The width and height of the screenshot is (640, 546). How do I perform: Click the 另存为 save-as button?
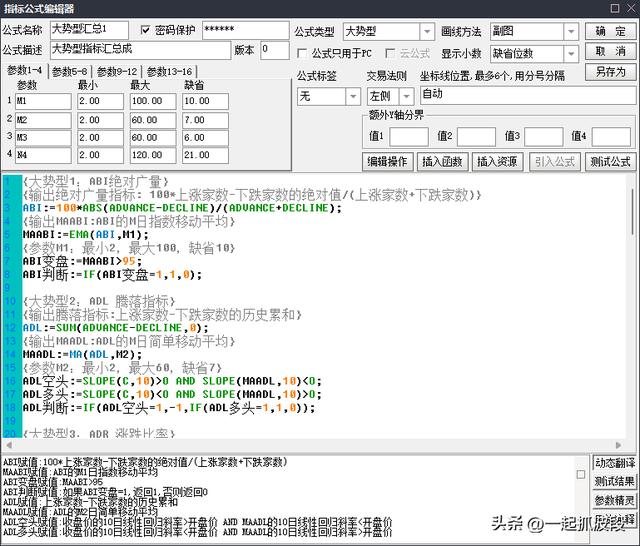pyautogui.click(x=610, y=72)
